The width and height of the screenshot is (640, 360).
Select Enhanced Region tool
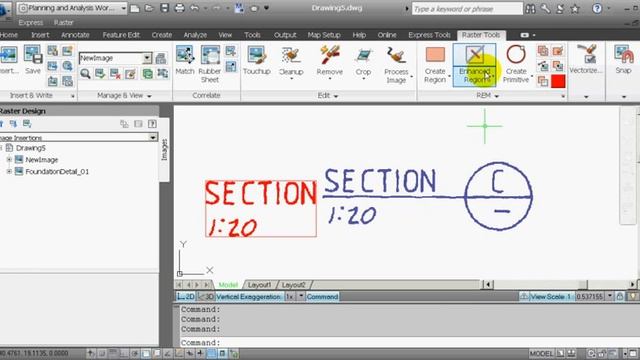coord(475,65)
